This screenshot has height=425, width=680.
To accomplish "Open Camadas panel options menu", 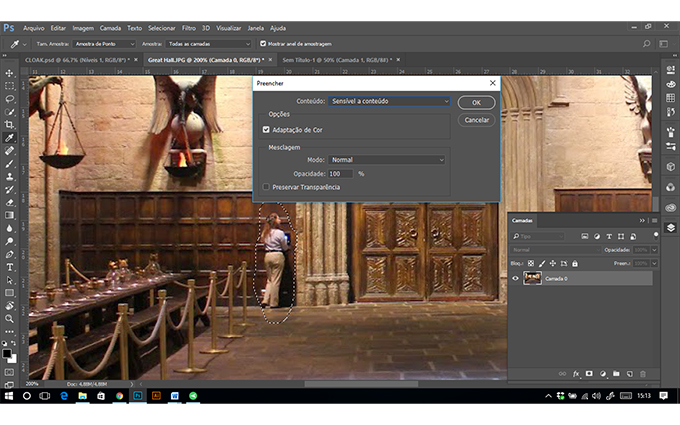I will (x=654, y=221).
